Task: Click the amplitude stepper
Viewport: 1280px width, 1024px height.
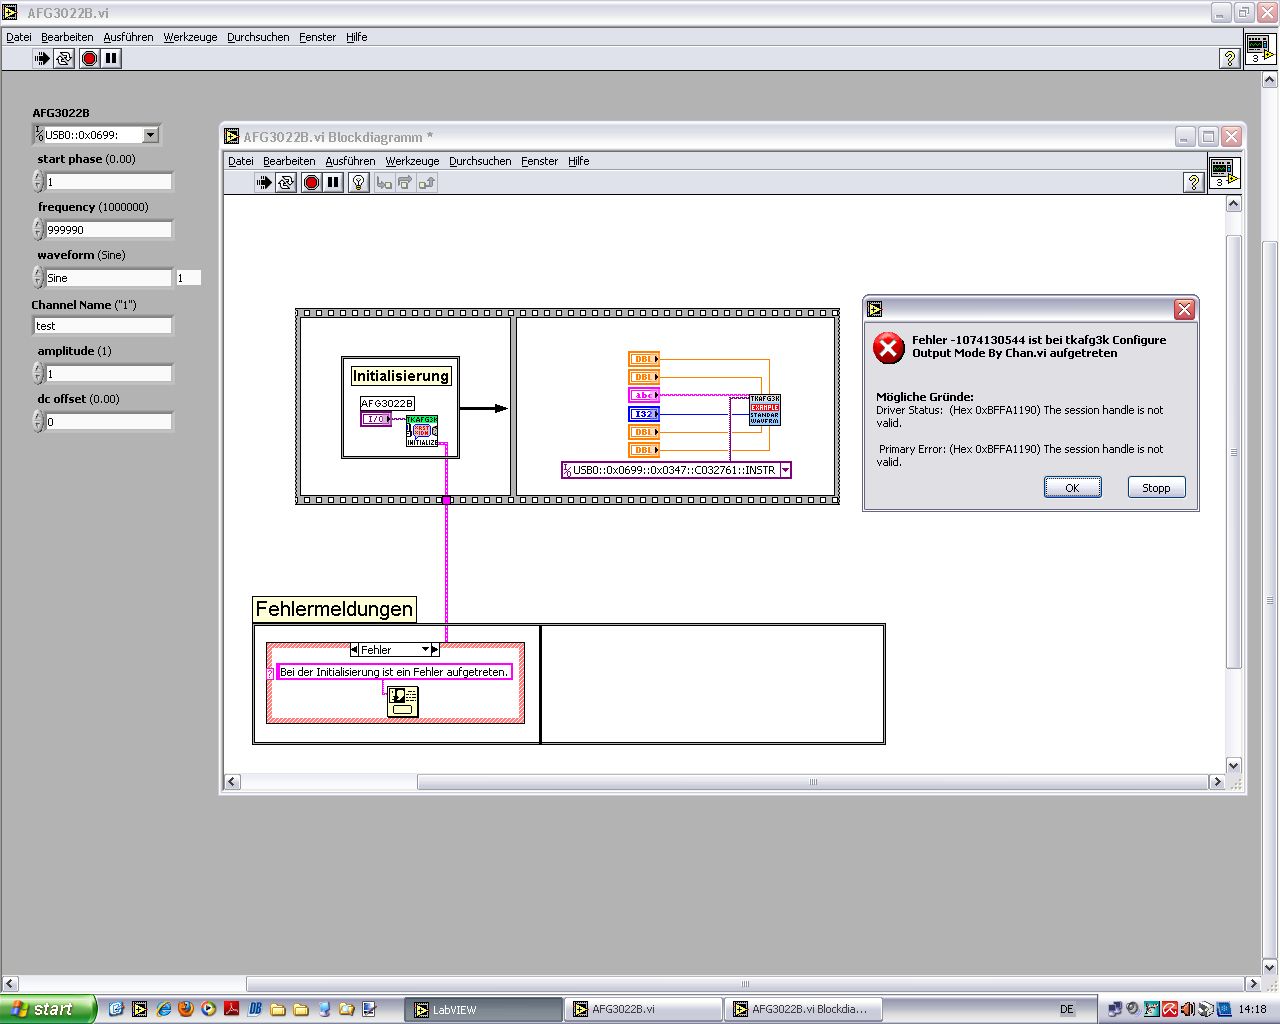Action: tap(38, 373)
